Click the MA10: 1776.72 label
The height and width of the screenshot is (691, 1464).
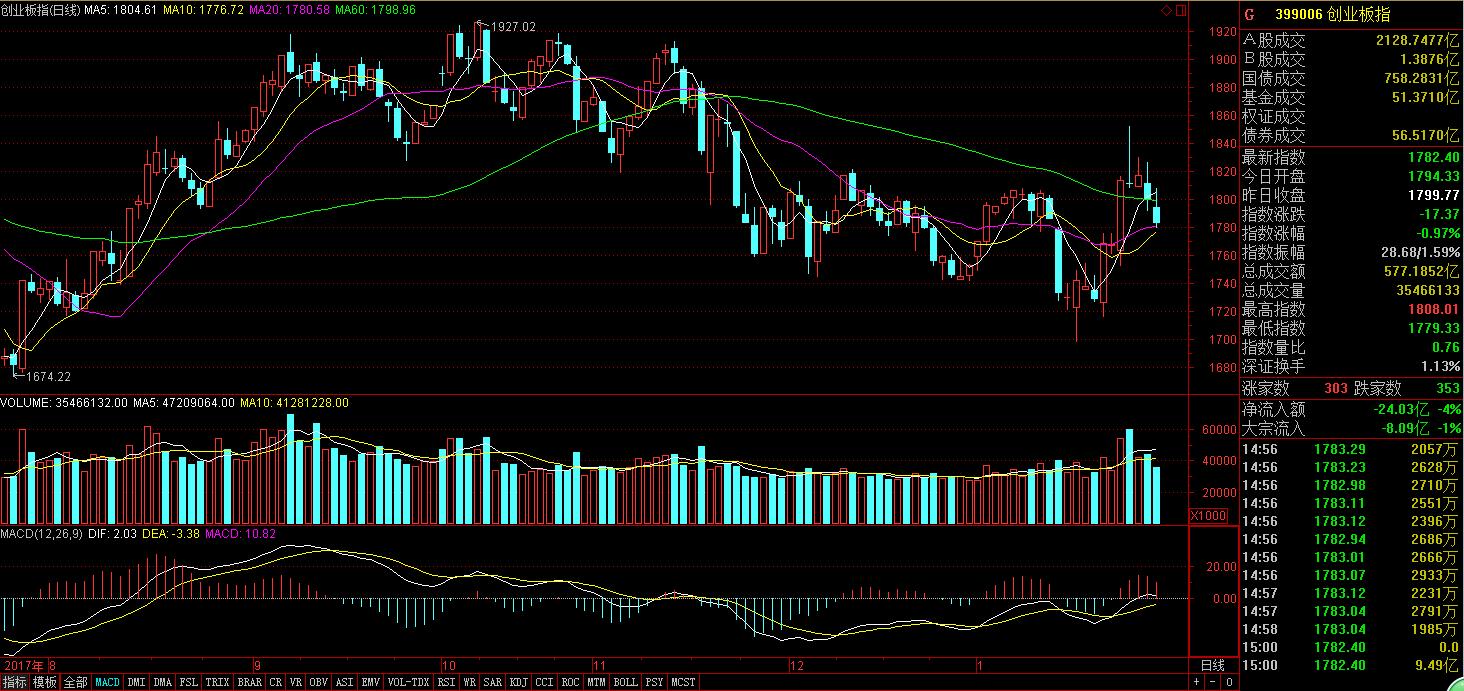click(x=203, y=9)
